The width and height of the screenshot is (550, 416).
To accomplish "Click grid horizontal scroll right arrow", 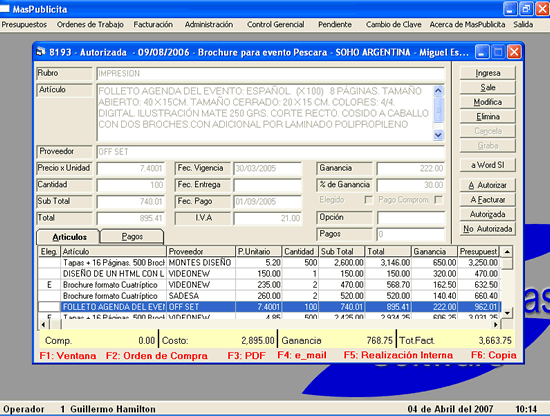I will 496,324.
